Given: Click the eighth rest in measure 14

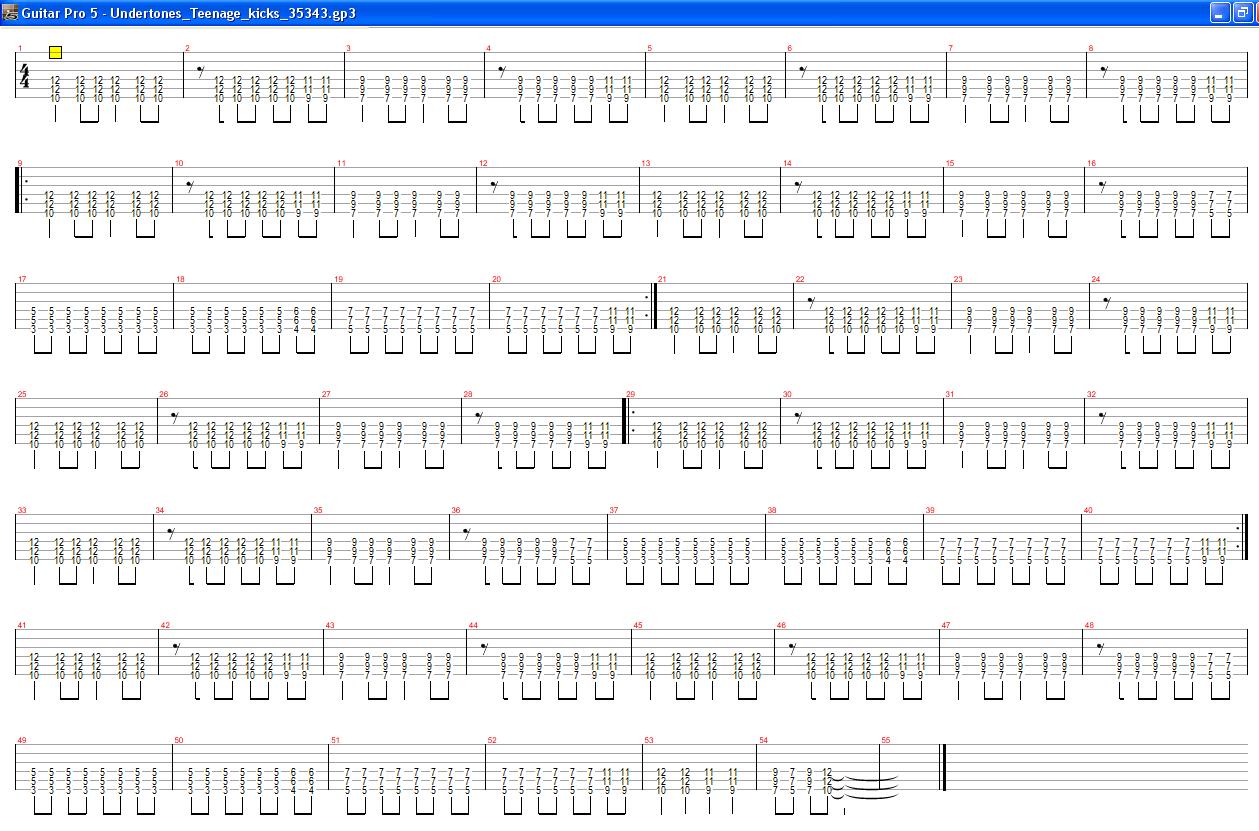Looking at the screenshot, I should tap(798, 186).
